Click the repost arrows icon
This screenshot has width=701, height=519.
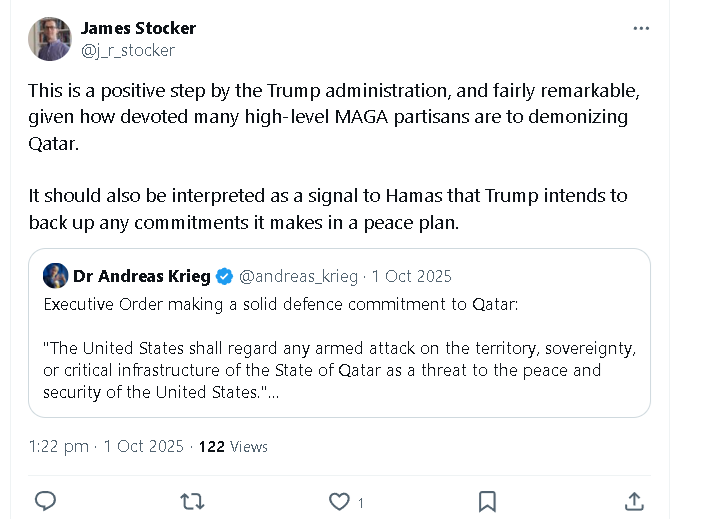[x=193, y=502]
